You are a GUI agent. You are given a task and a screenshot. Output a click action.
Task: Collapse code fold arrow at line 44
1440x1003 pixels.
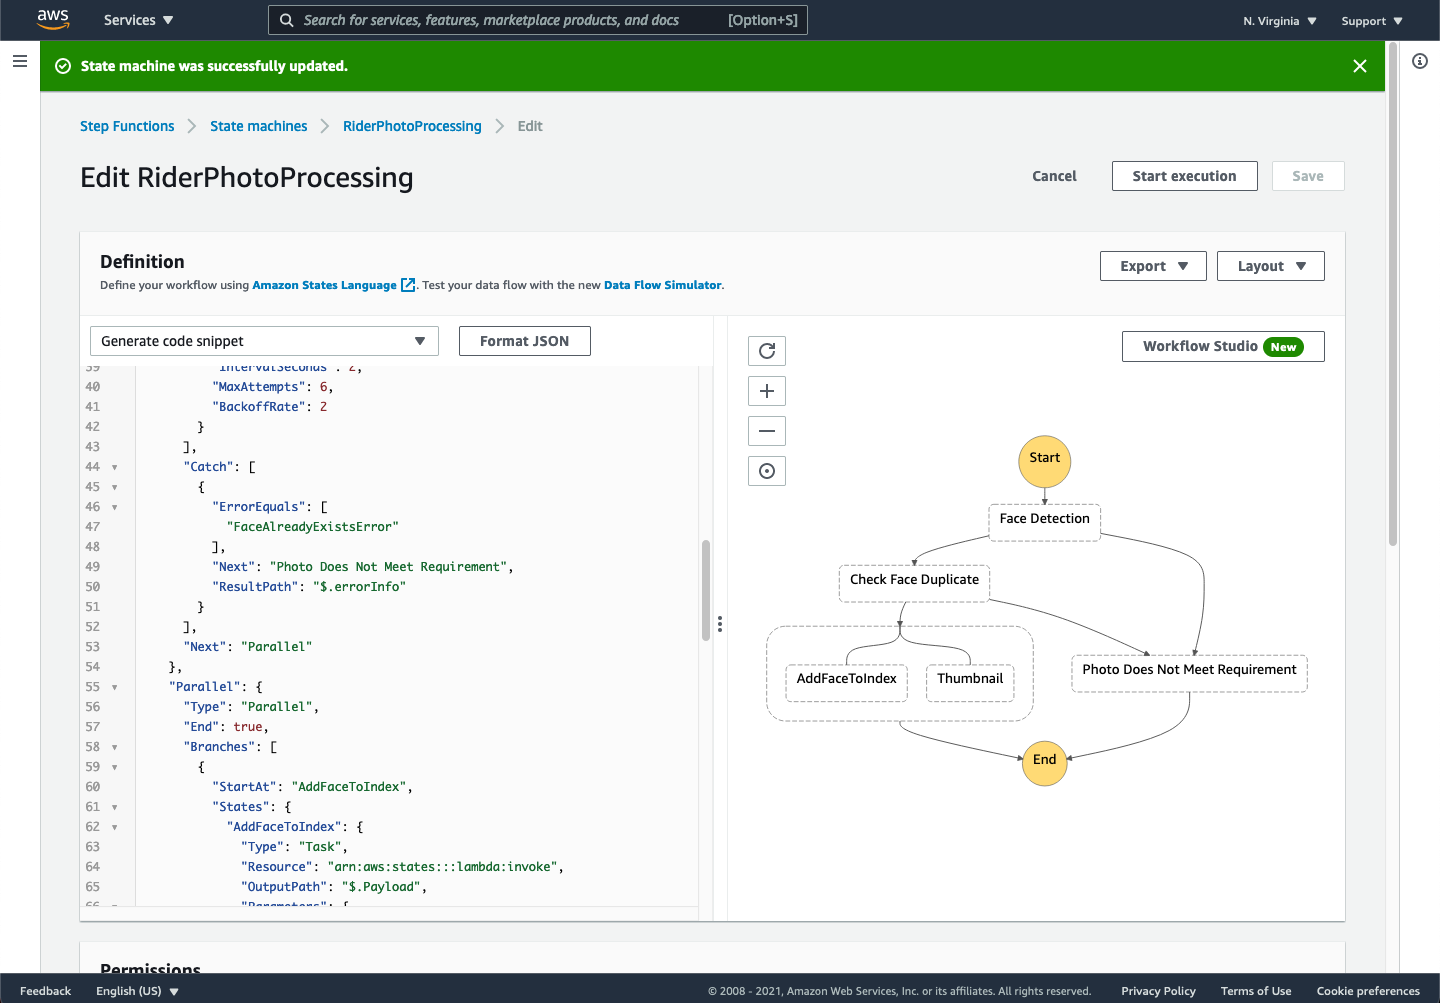coord(115,467)
